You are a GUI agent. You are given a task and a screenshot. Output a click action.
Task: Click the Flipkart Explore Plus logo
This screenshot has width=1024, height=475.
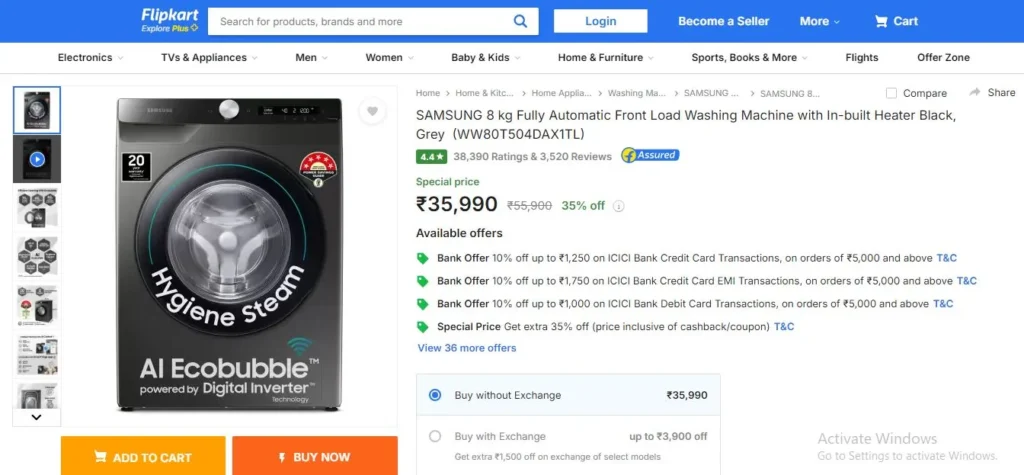coord(170,21)
